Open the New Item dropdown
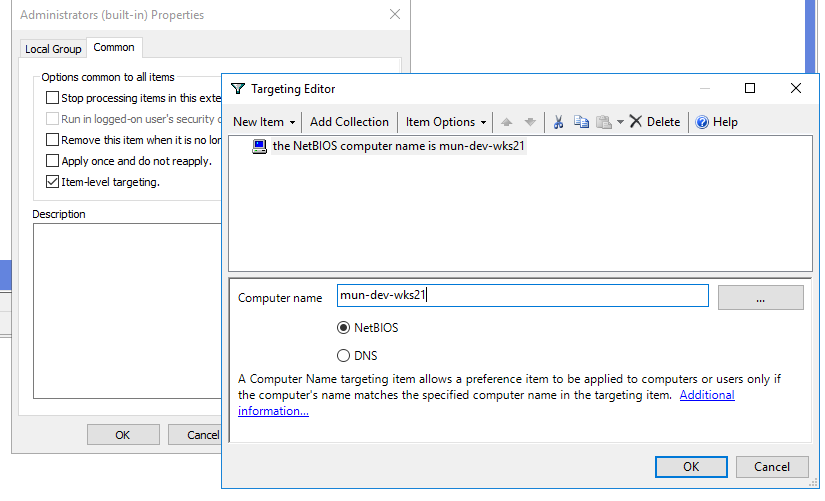825x501 pixels. (264, 122)
